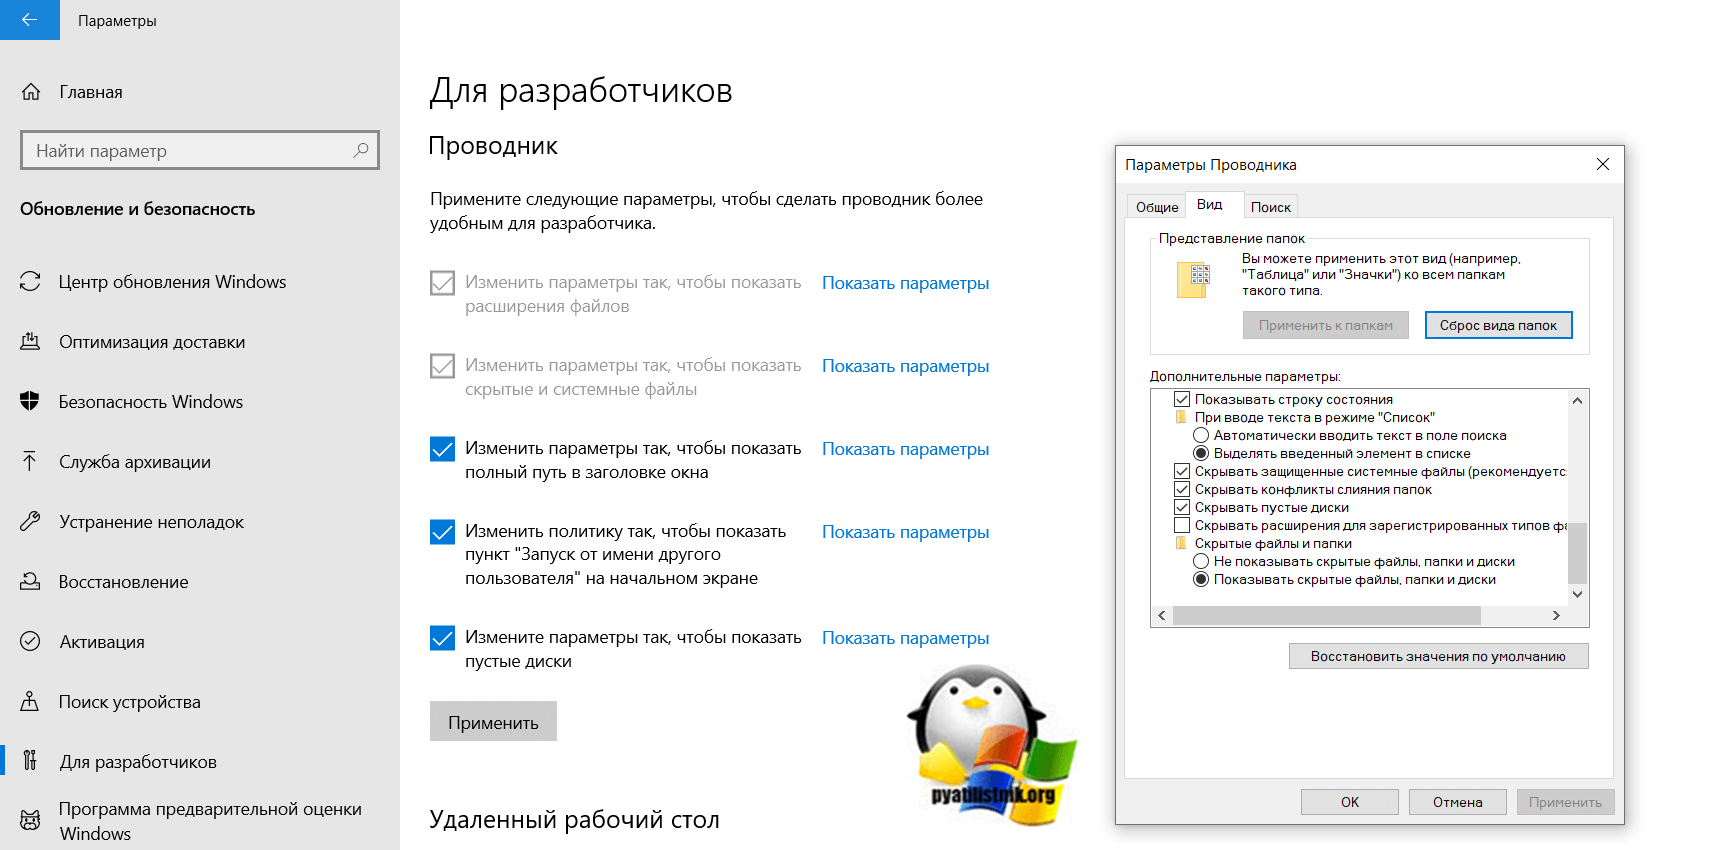Uncheck Запуск от имени другого пользователя option
The image size is (1732, 850).
point(442,532)
